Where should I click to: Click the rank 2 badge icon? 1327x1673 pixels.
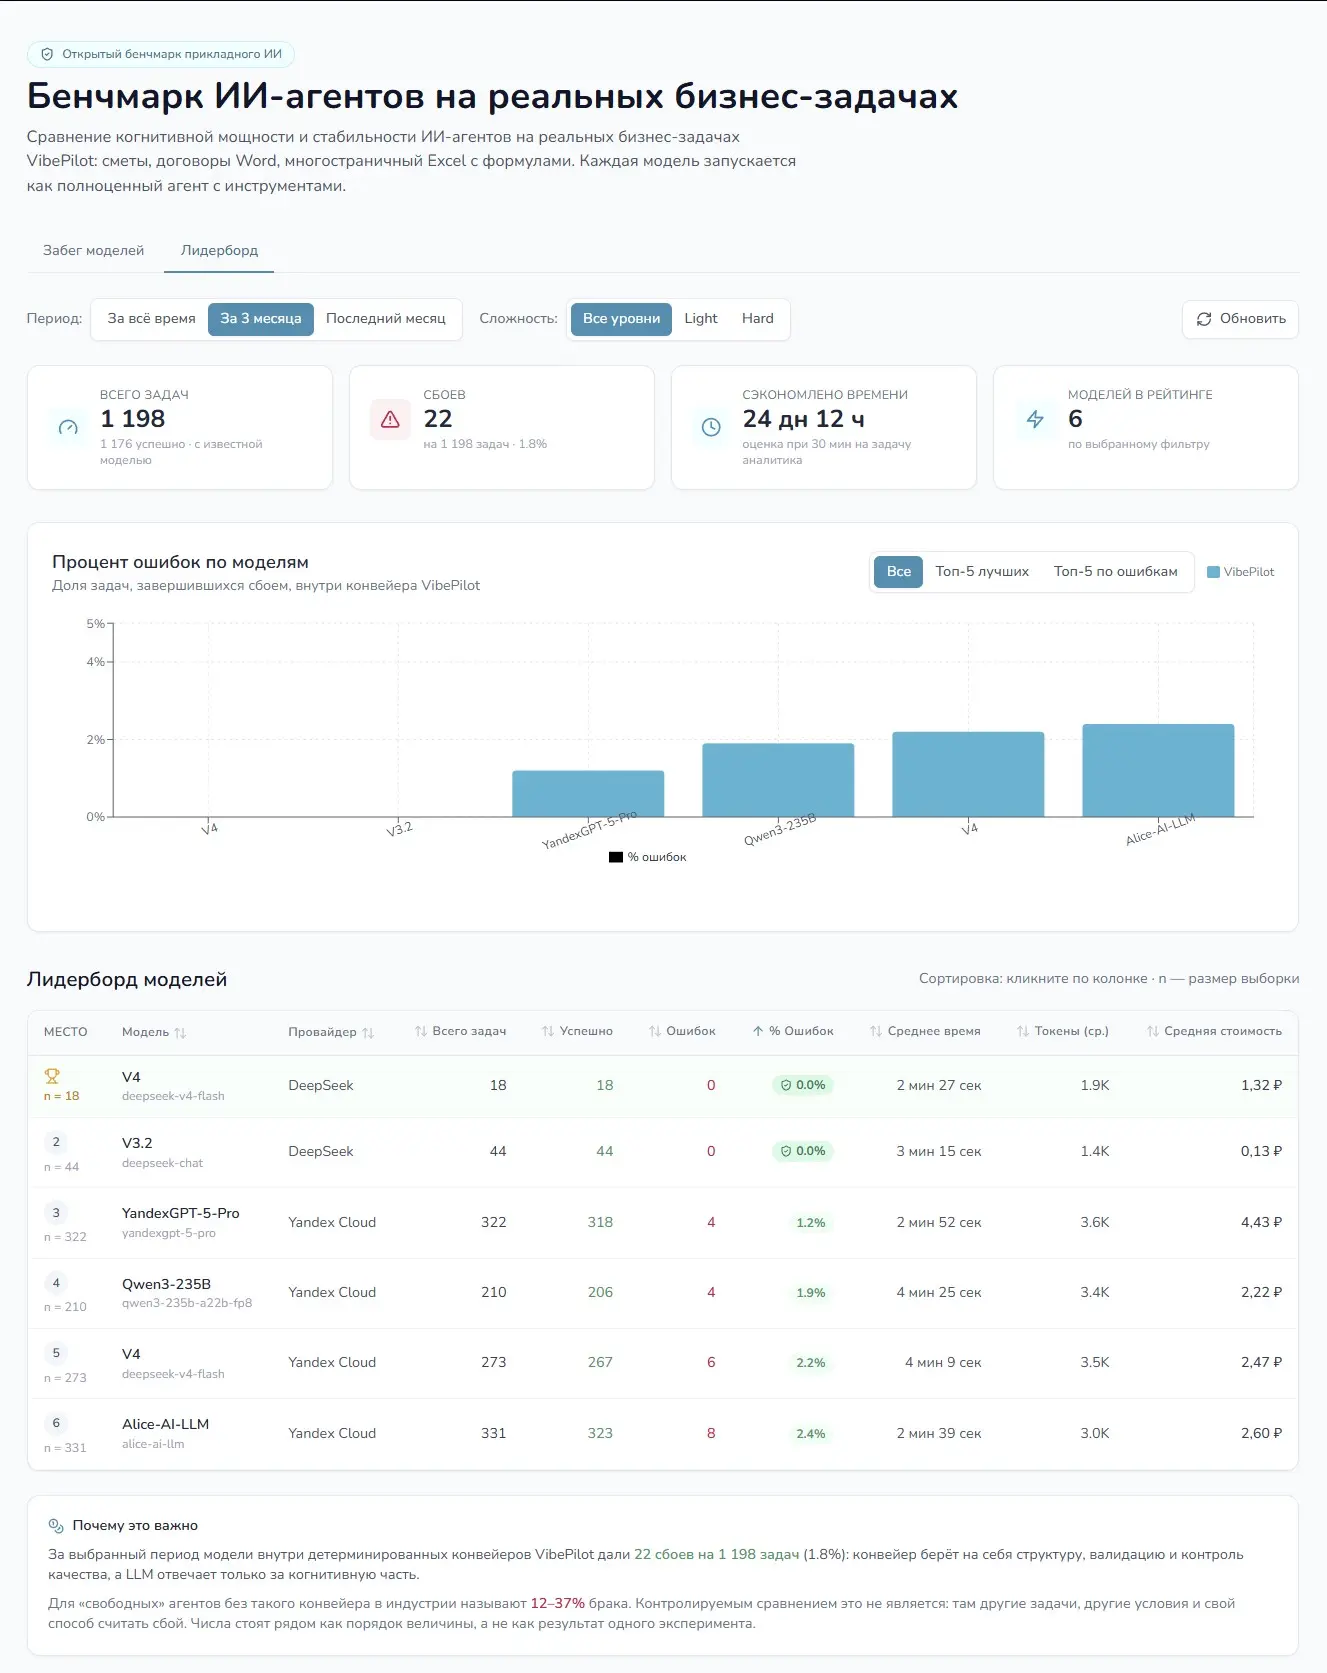point(56,1142)
